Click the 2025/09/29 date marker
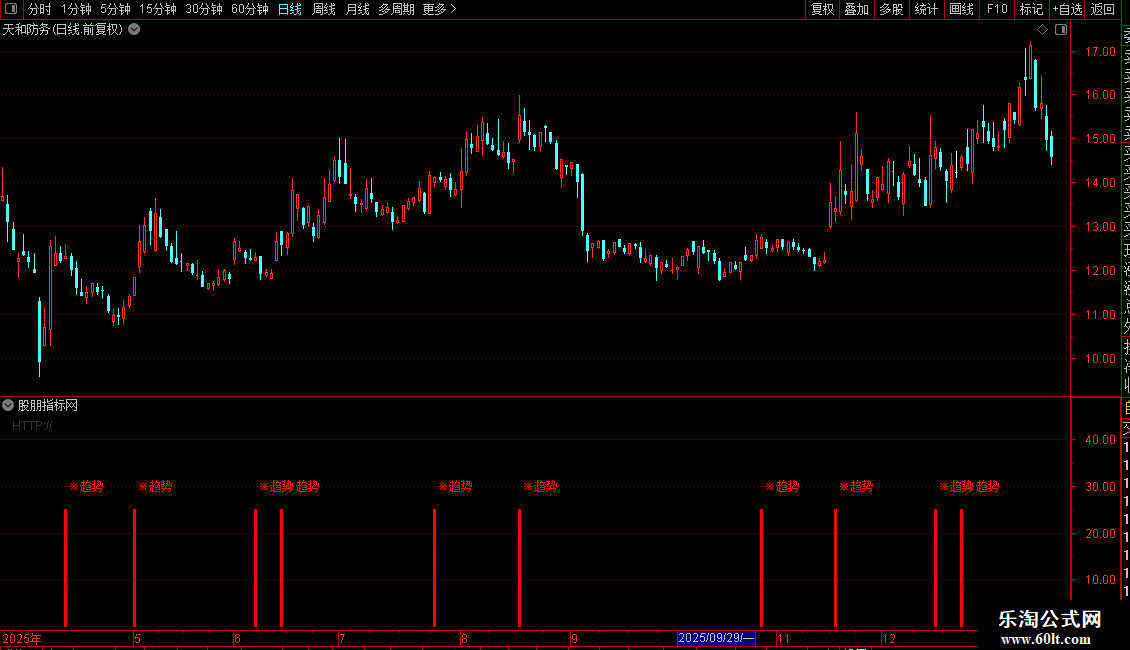This screenshot has width=1130, height=650. [x=716, y=638]
